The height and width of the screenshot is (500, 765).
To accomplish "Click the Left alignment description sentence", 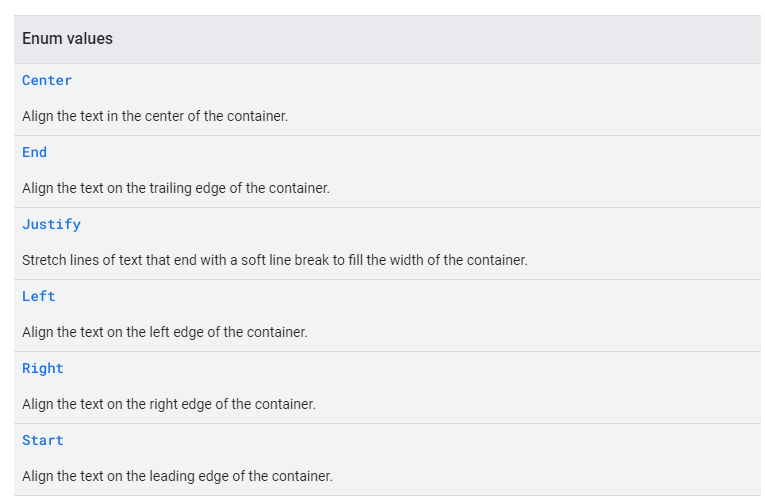I will [165, 332].
